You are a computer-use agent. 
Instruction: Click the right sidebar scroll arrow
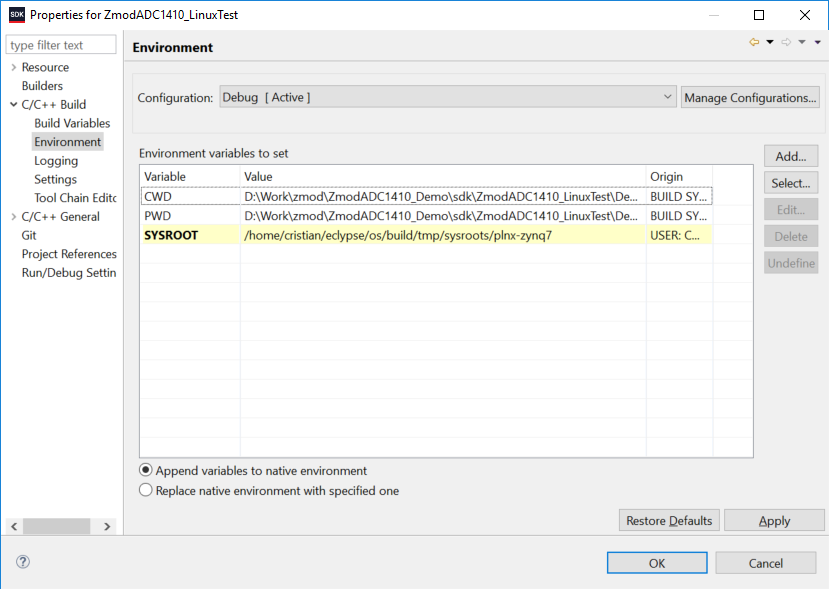click(x=107, y=527)
